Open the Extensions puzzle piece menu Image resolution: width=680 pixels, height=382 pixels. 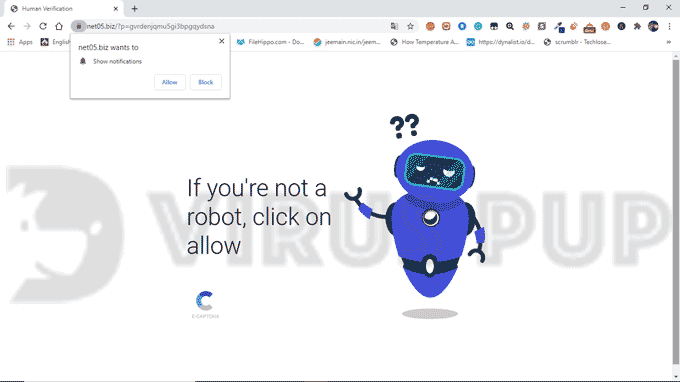pyautogui.click(x=637, y=26)
